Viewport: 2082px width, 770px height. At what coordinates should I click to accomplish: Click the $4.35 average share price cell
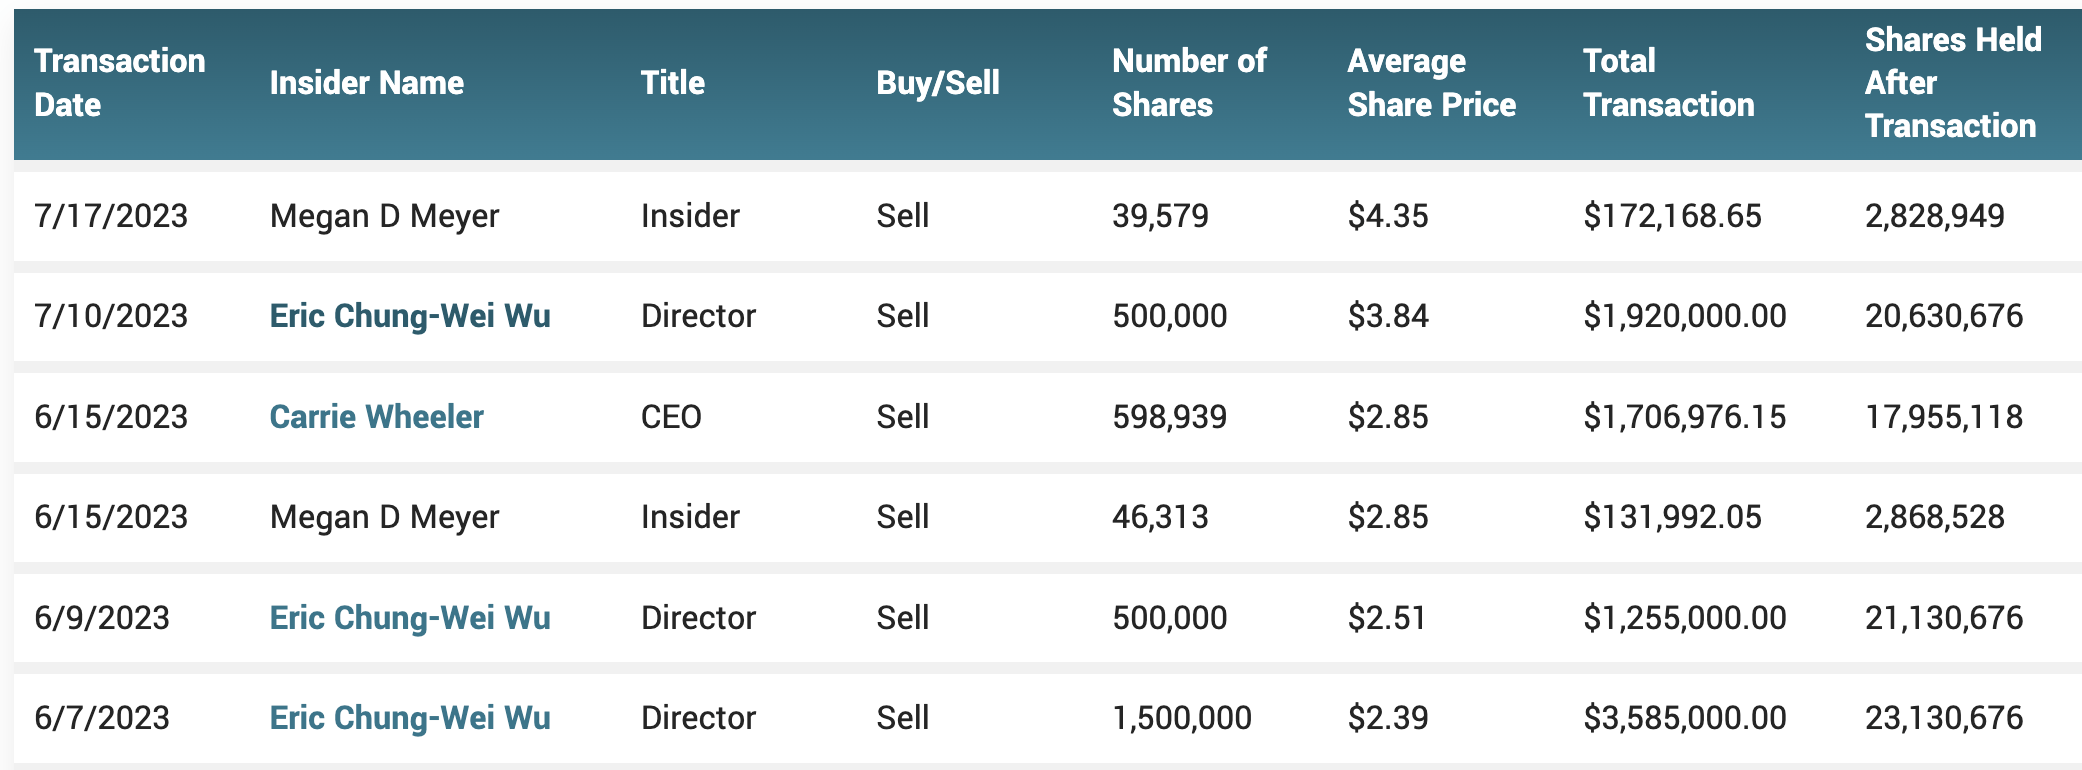[1387, 216]
